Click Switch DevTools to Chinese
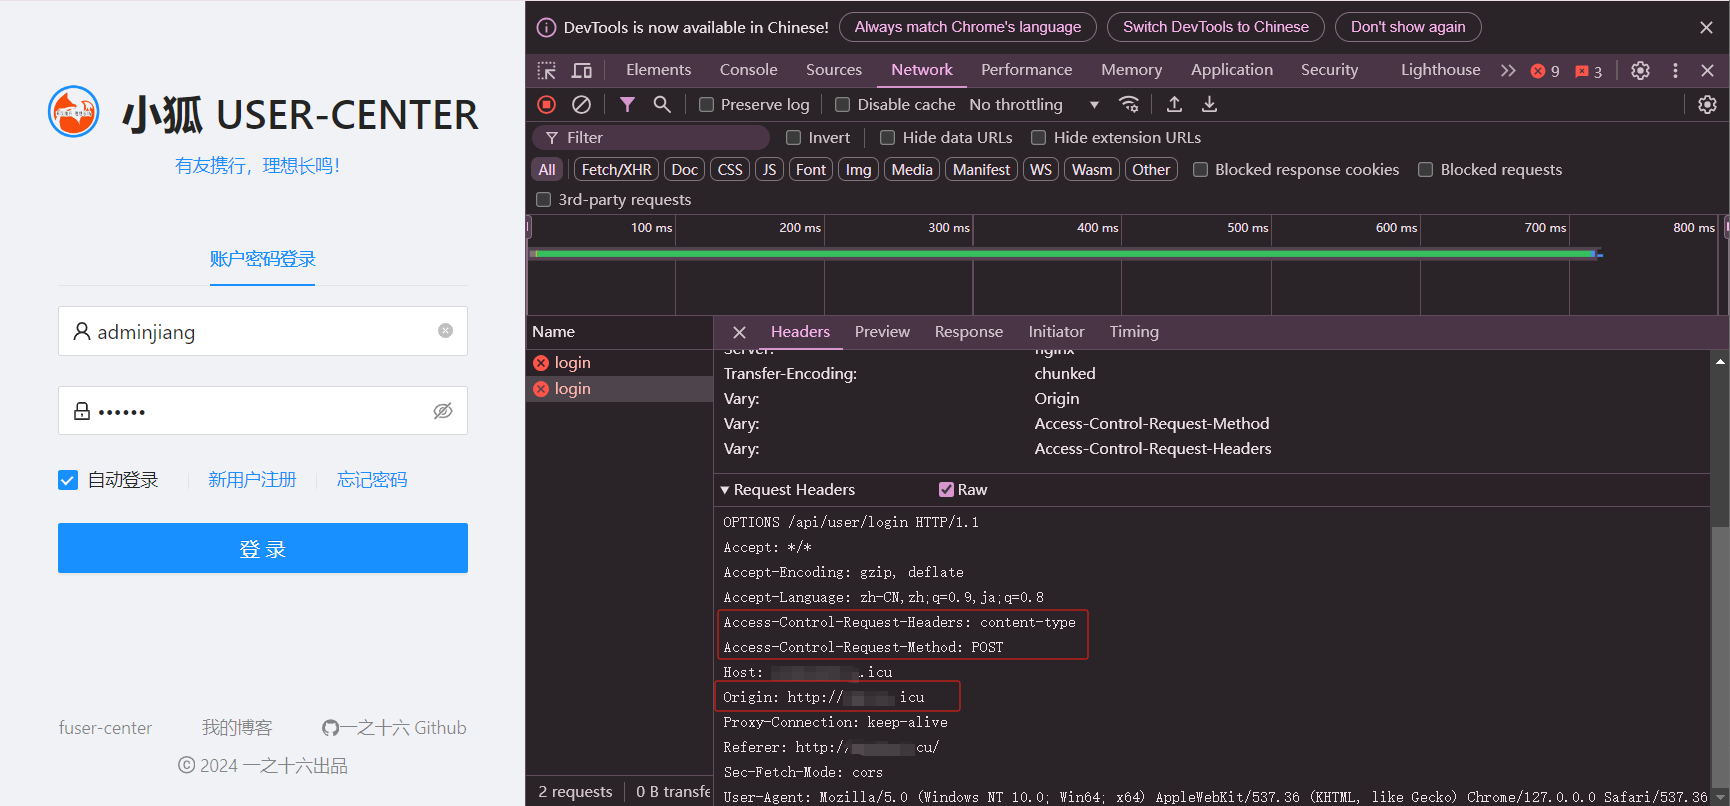Viewport: 1730px width, 806px height. pyautogui.click(x=1215, y=27)
